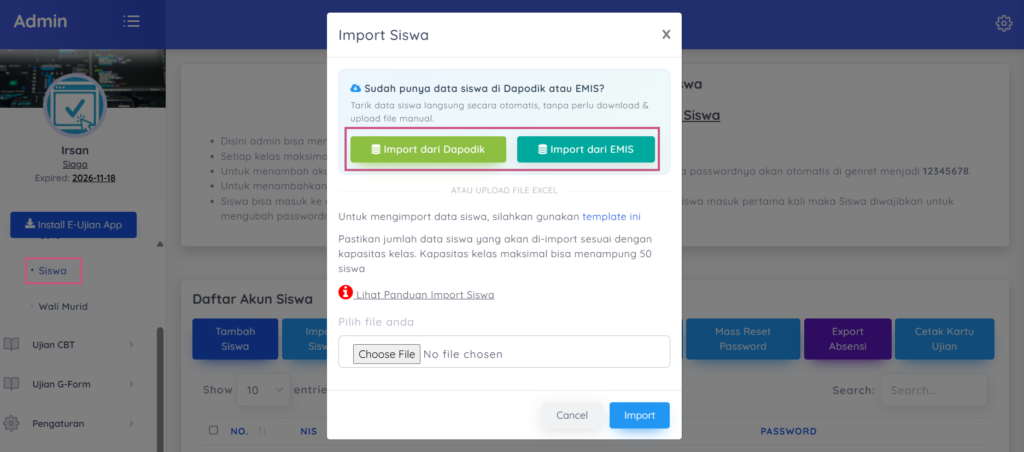1024x452 pixels.
Task: Close the Import Siswa dialog with X
Action: pyautogui.click(x=666, y=34)
